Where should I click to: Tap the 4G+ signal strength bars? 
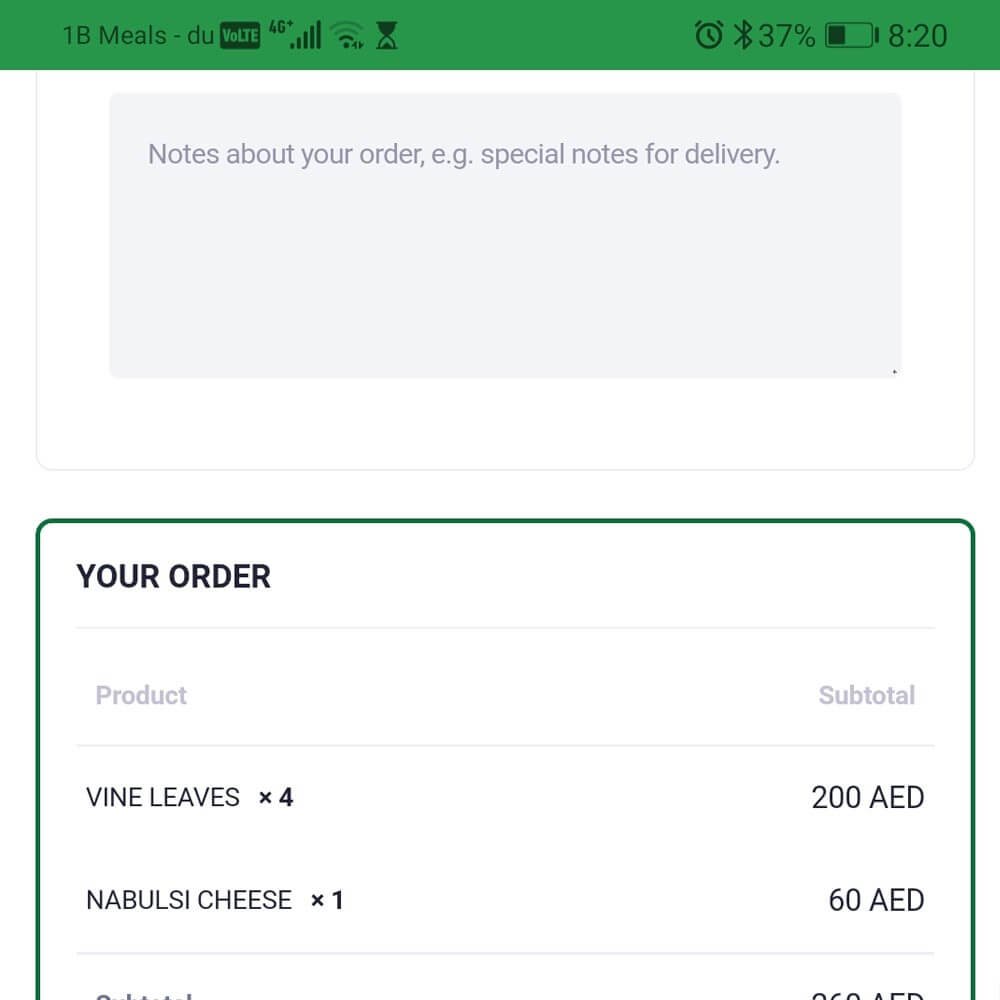pos(295,34)
